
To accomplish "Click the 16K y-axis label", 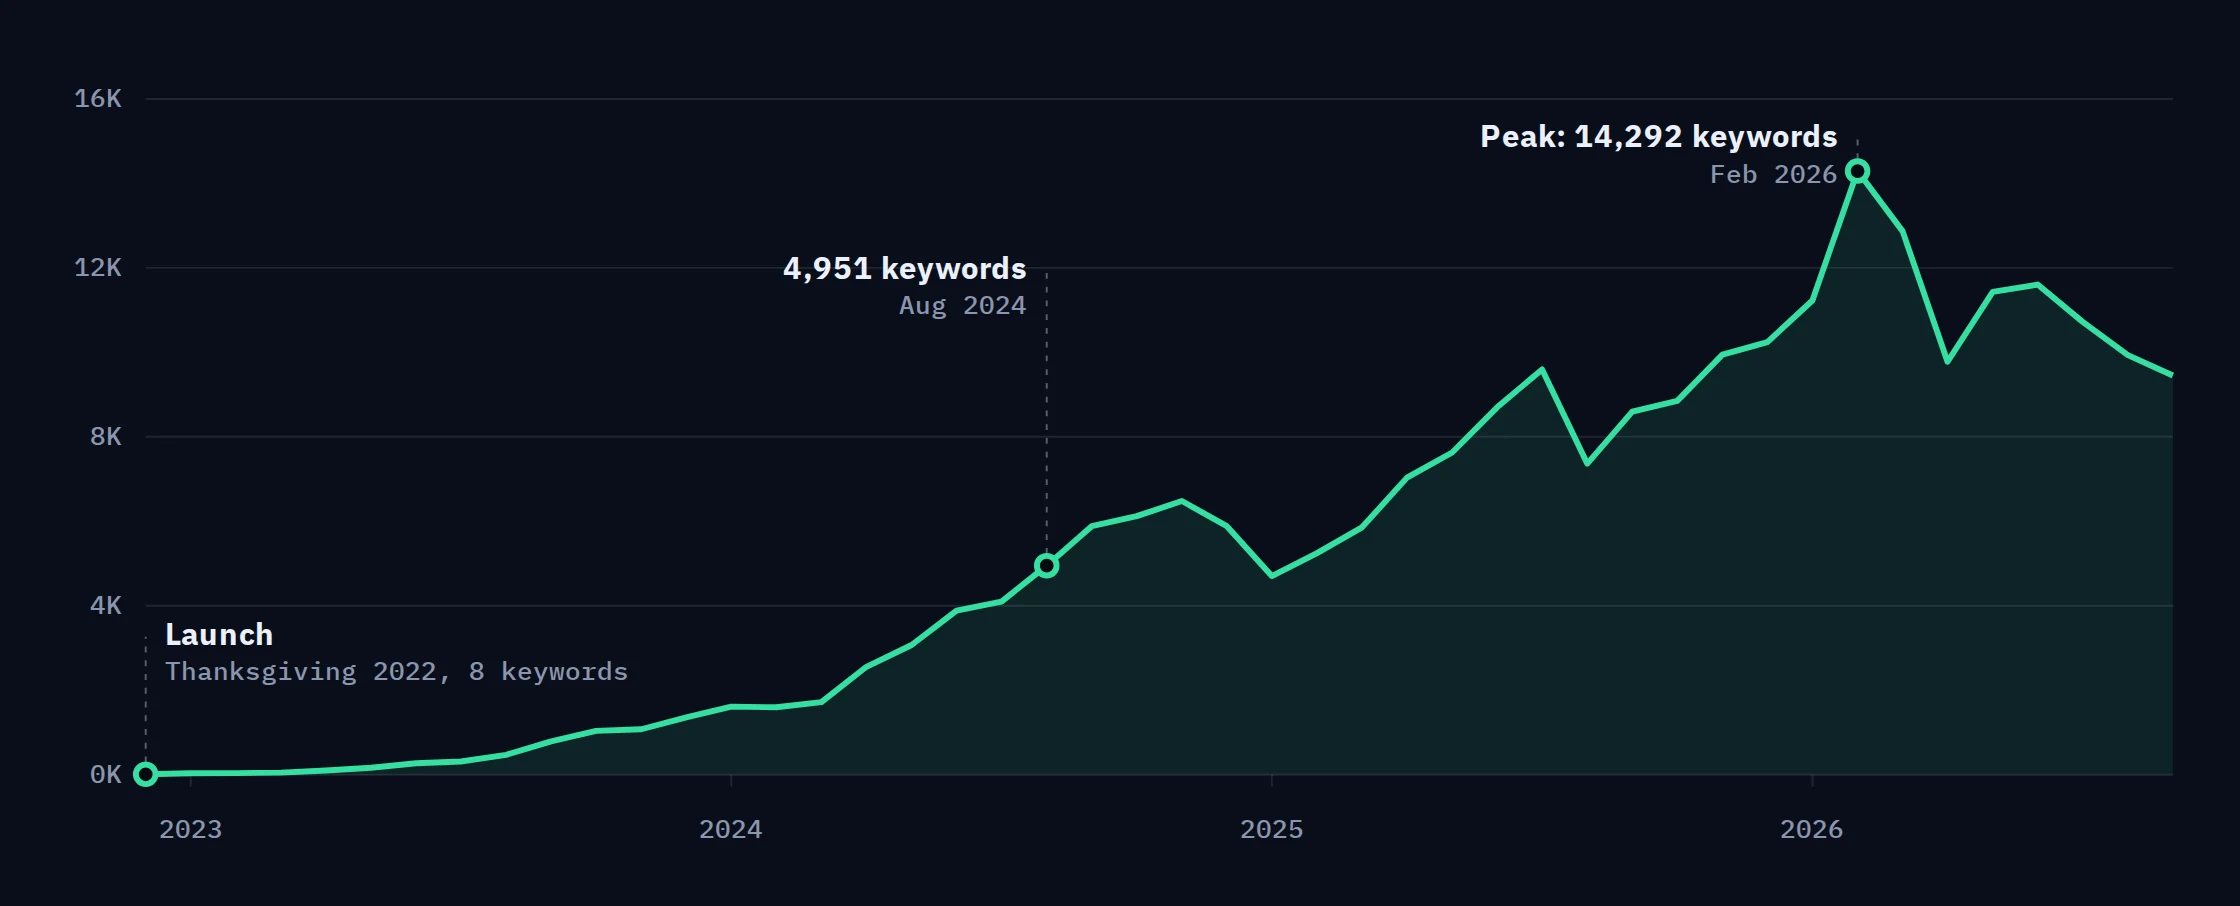I will [98, 98].
